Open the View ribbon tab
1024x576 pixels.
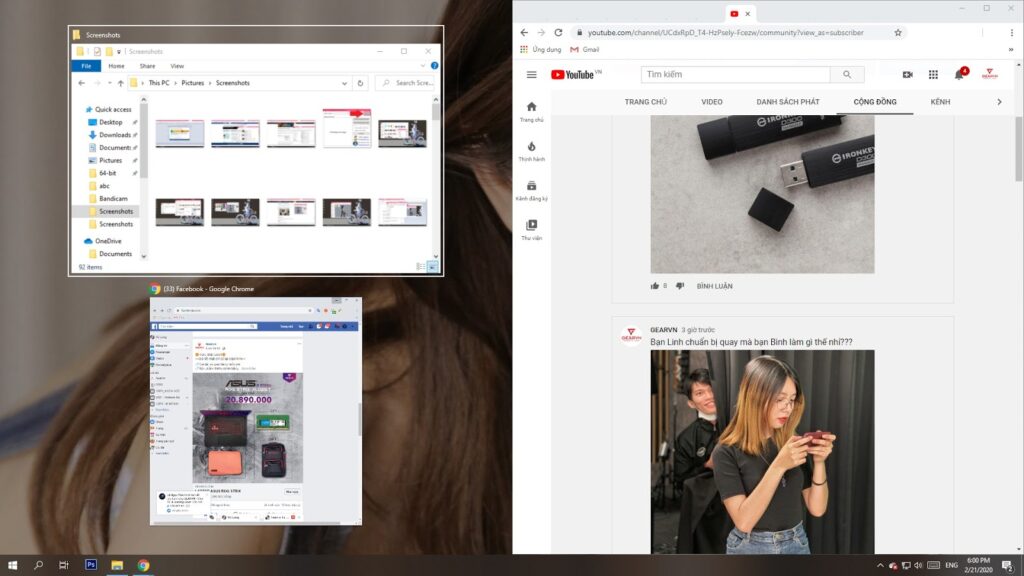pyautogui.click(x=177, y=66)
